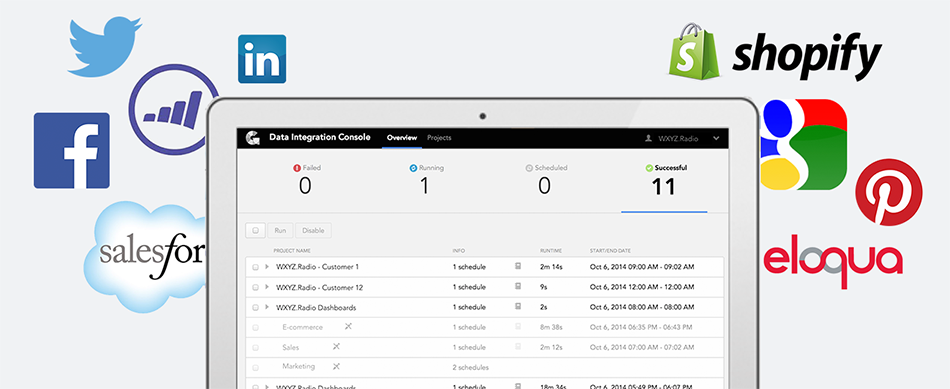Click the PROJECT NAME column header
The image size is (950, 389).
(292, 250)
